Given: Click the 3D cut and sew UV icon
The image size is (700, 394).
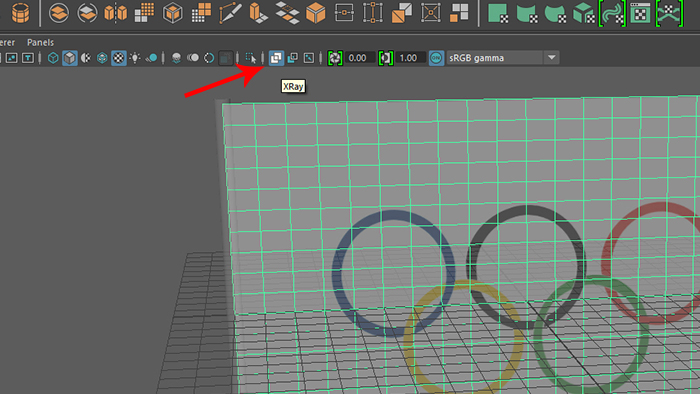Looking at the screenshot, I should click(670, 13).
